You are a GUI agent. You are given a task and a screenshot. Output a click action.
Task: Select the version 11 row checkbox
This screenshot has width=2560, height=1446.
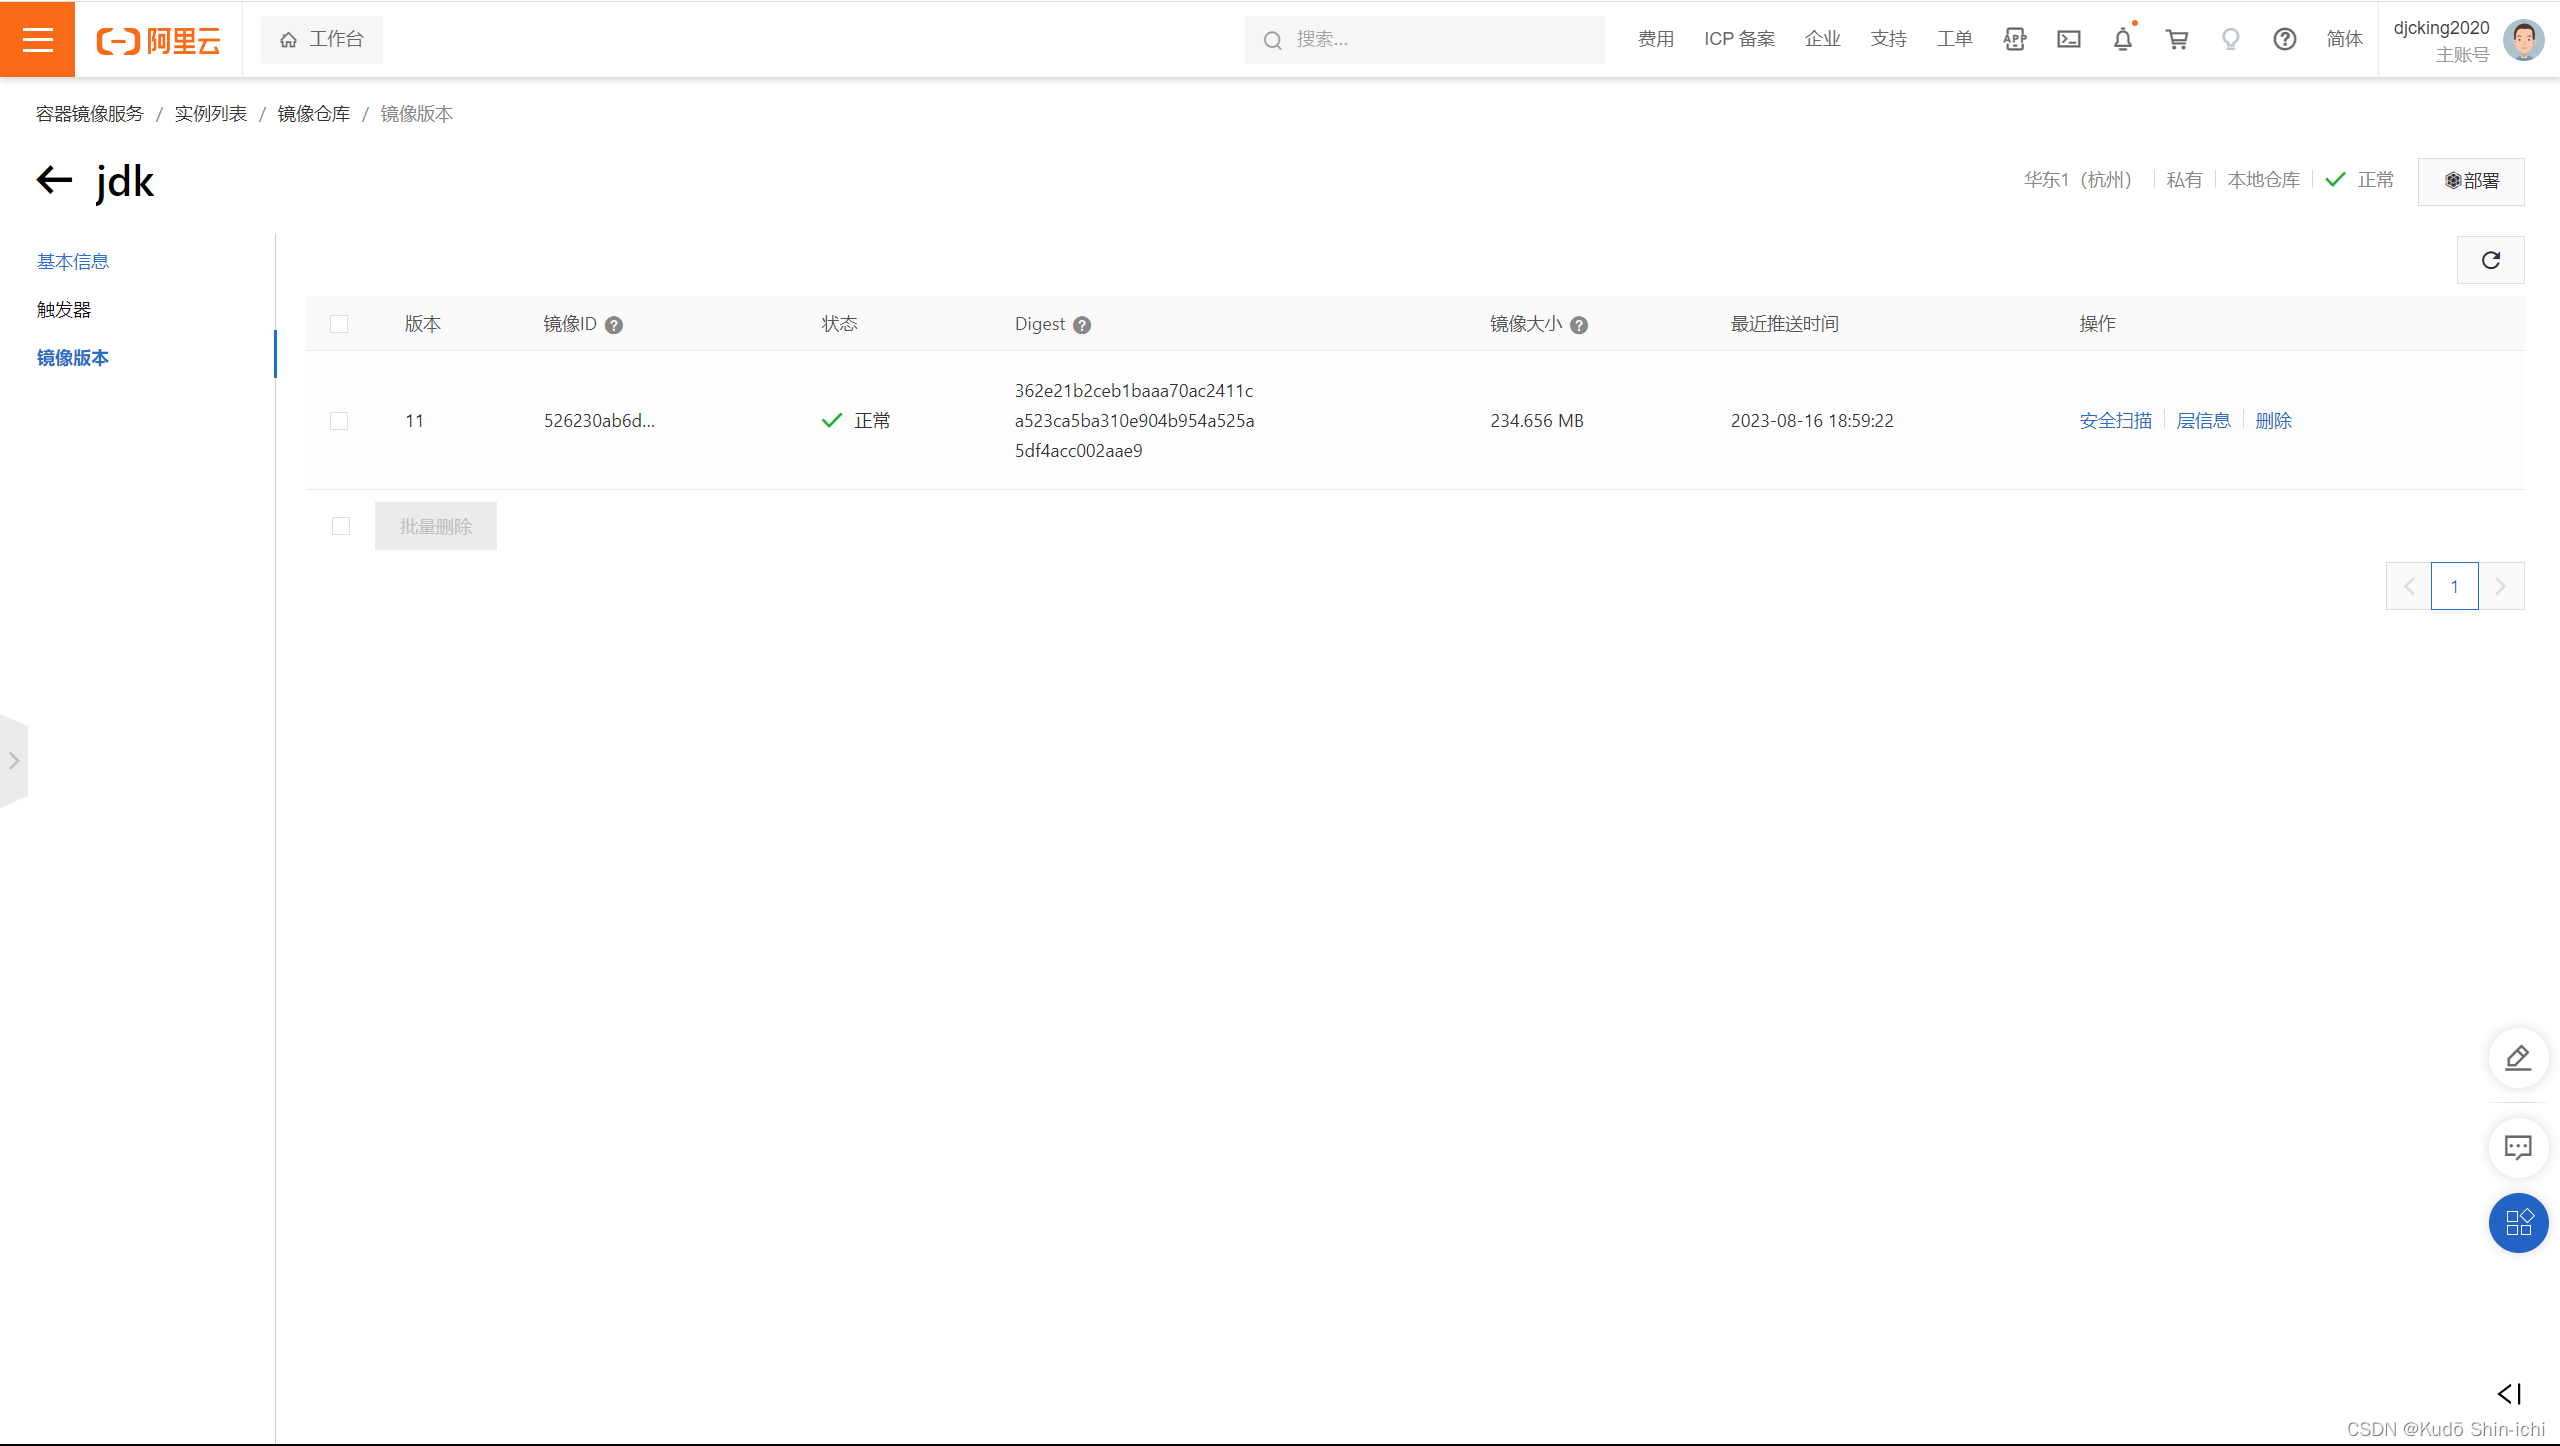(x=339, y=421)
